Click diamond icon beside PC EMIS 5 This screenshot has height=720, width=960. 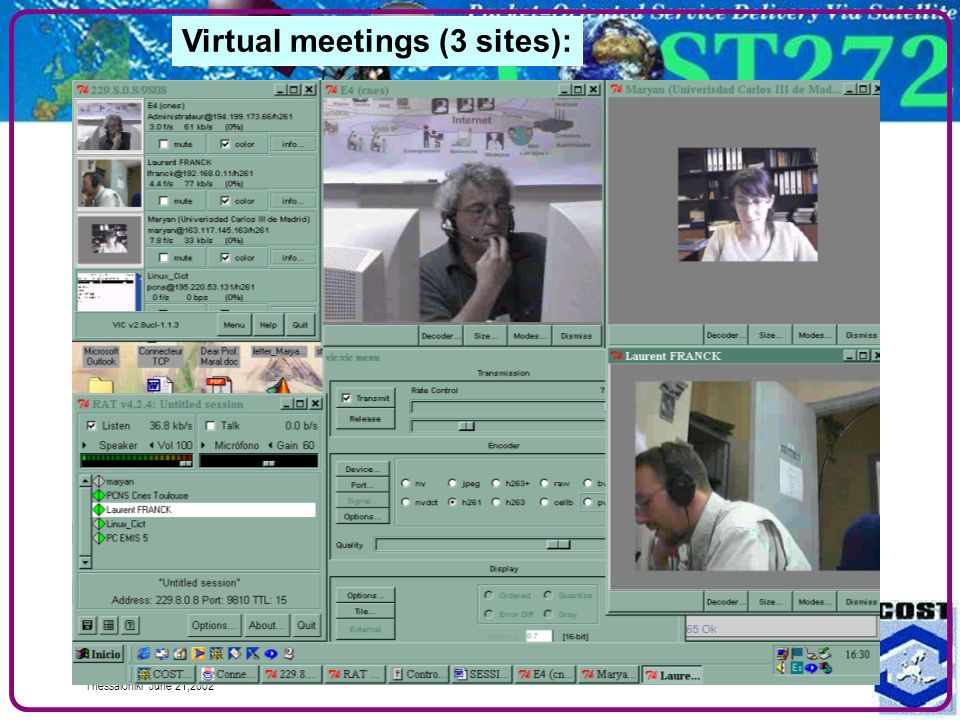click(99, 538)
